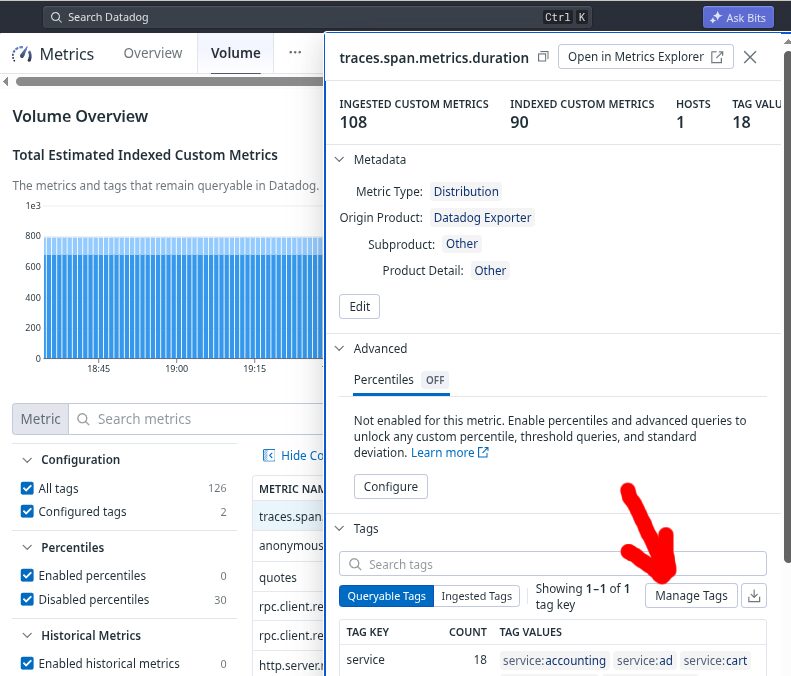Select the Percentiles OFF tab
This screenshot has height=676, width=791.
tap(401, 380)
